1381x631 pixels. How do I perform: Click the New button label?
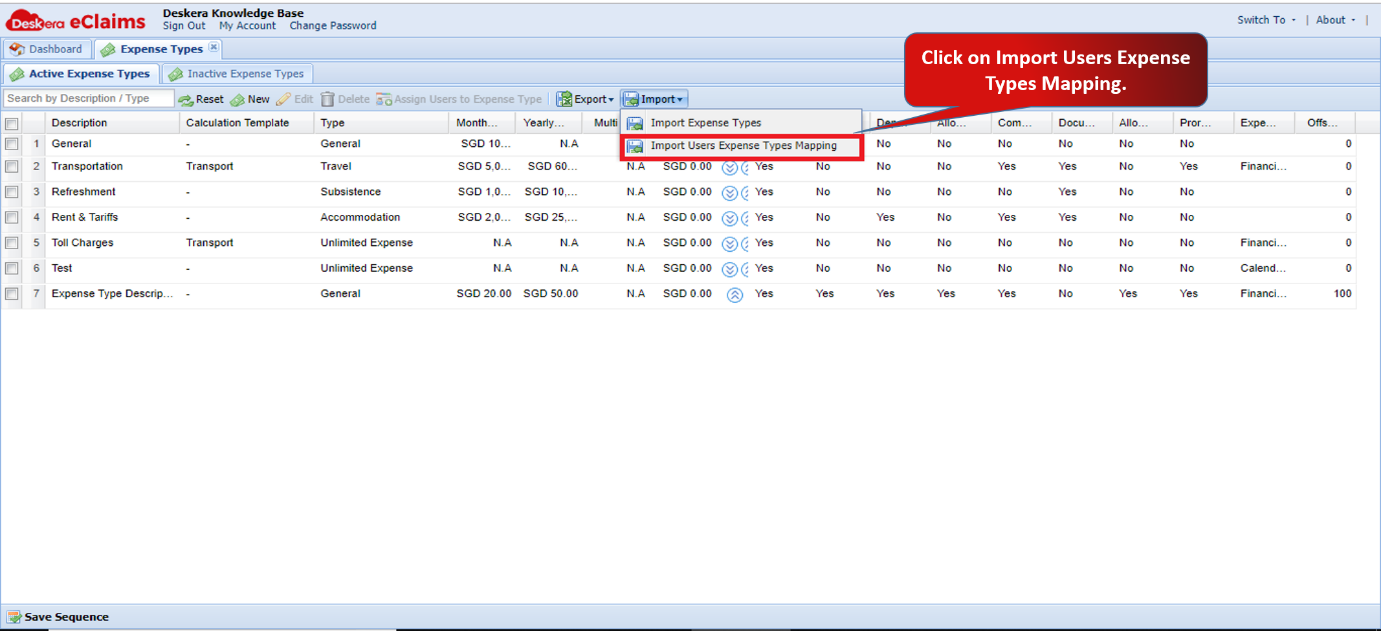pos(259,100)
